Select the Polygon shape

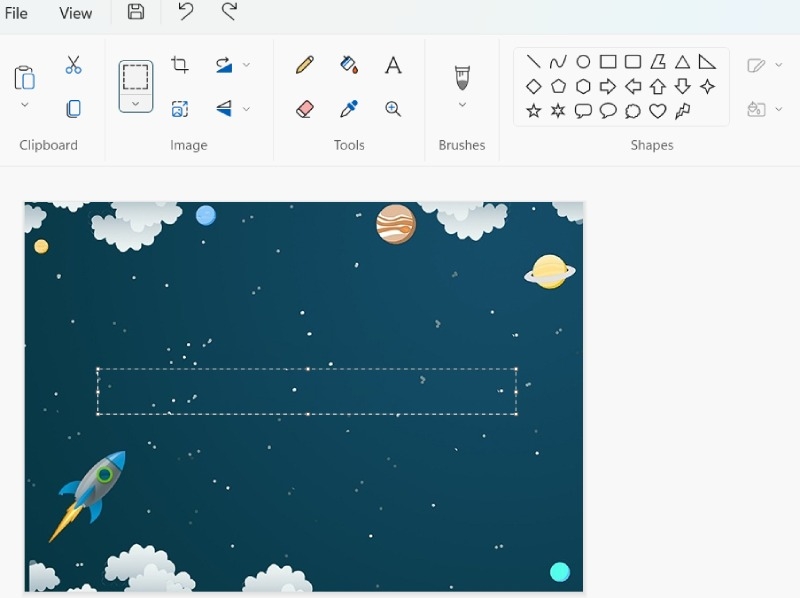point(658,62)
